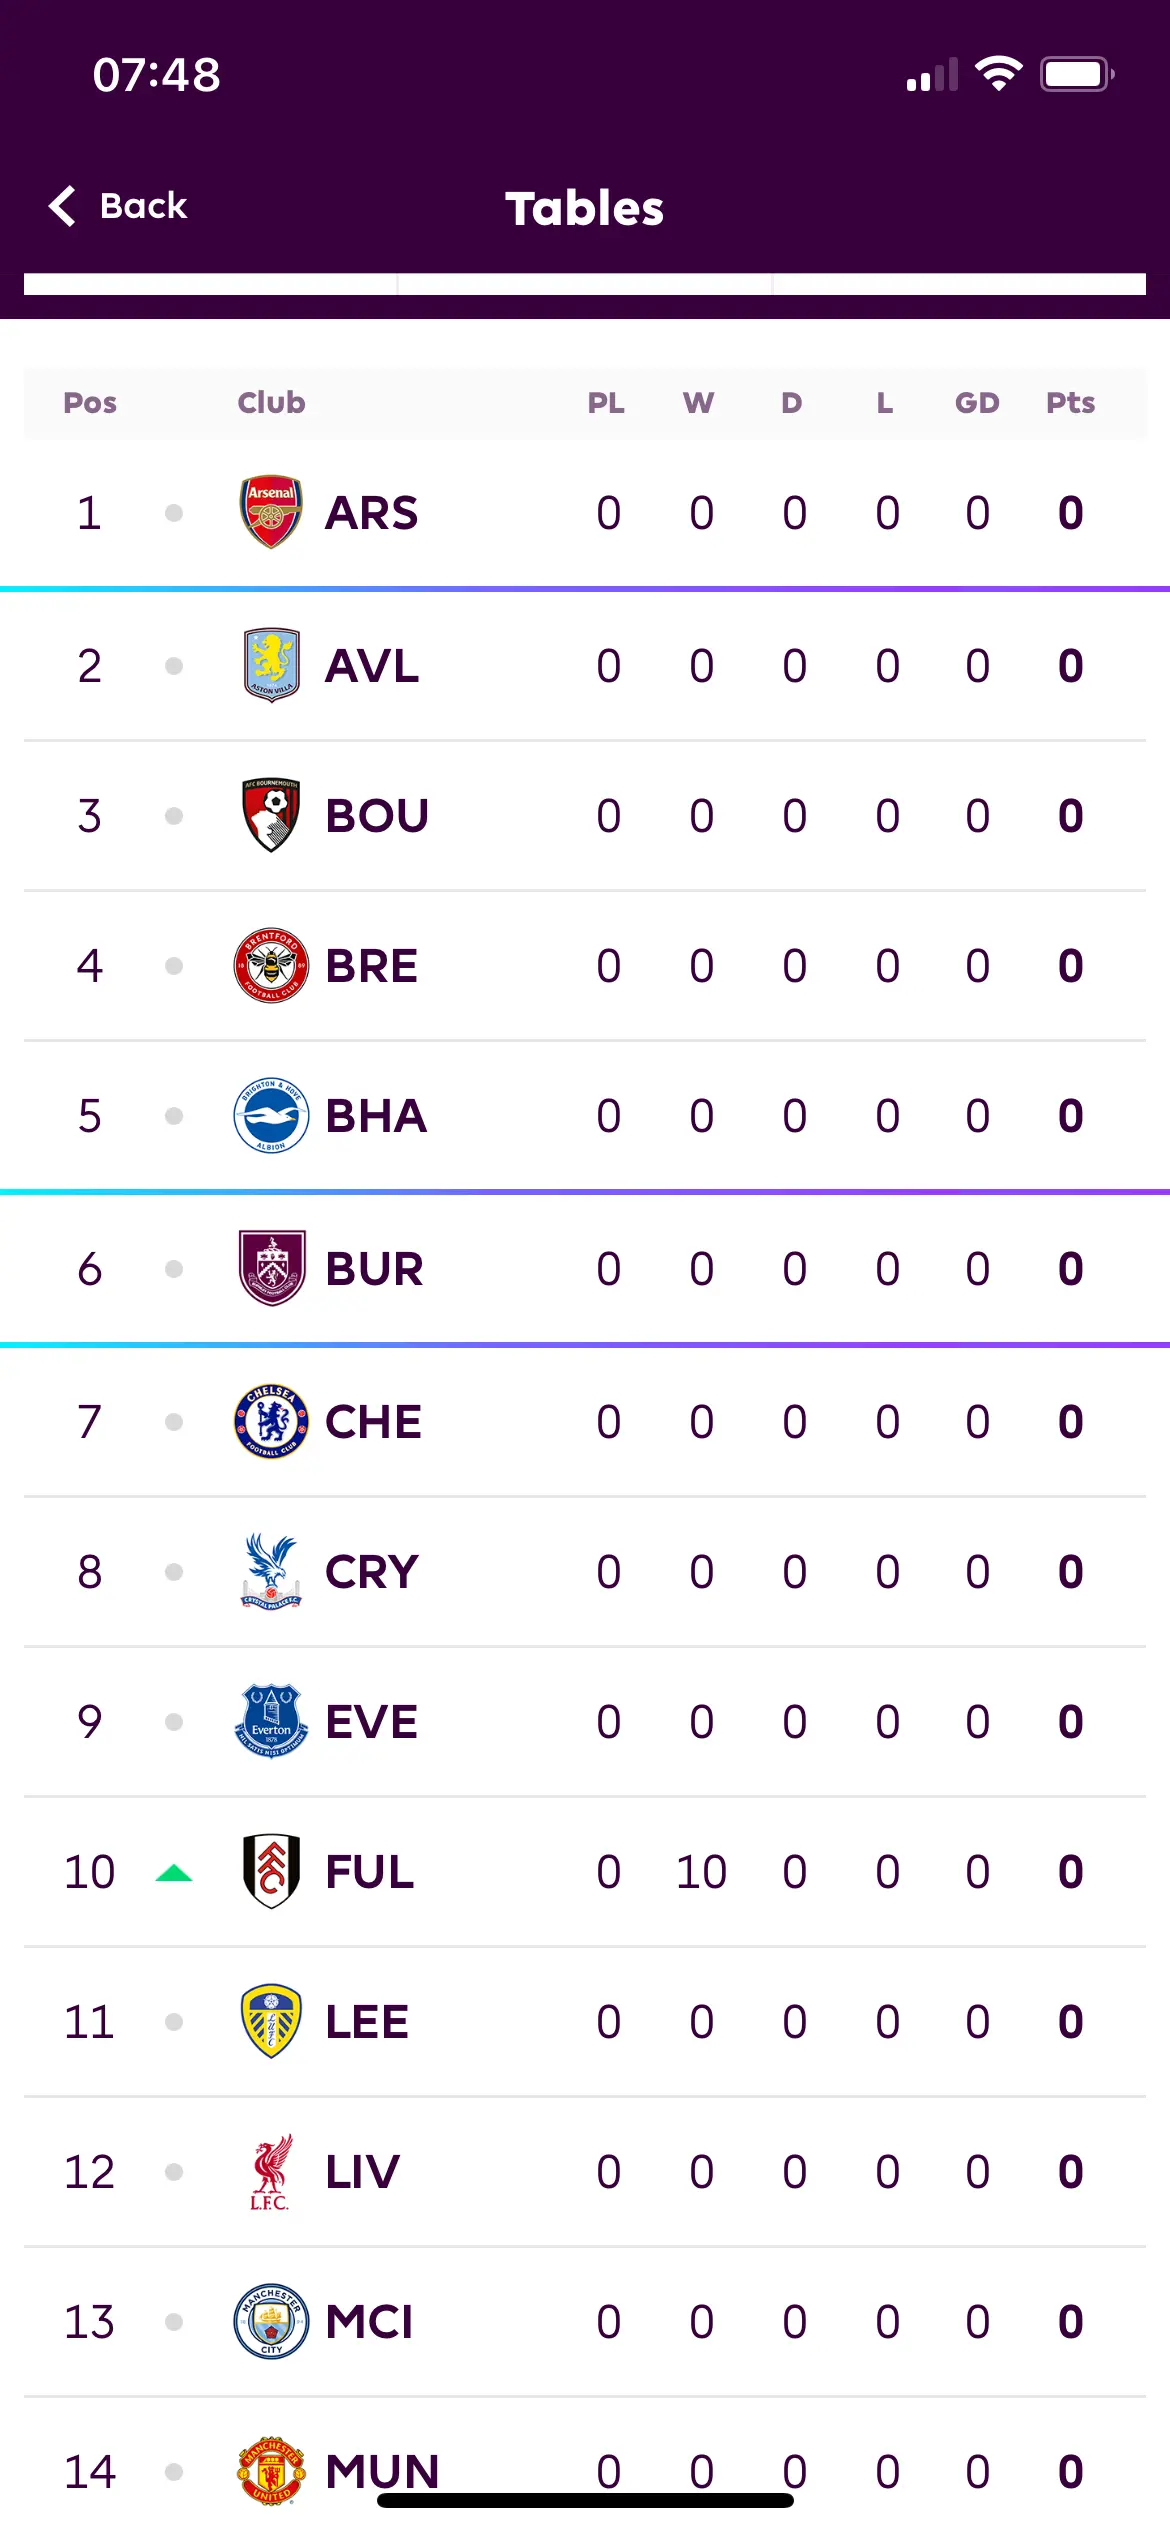Tap the Brentford bee crest

(271, 965)
